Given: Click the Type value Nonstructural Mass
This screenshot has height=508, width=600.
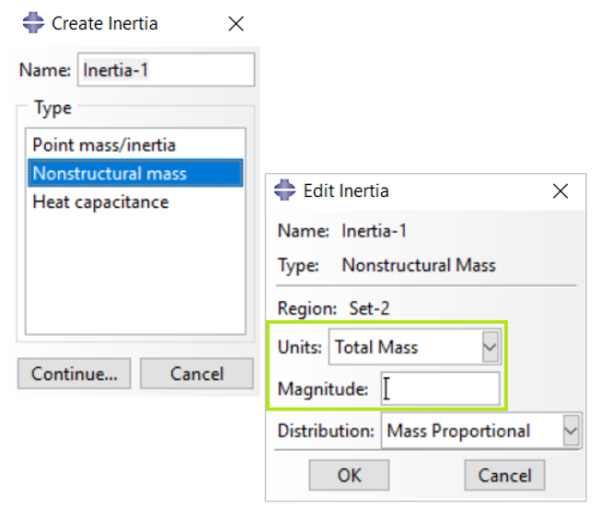Looking at the screenshot, I should (419, 265).
